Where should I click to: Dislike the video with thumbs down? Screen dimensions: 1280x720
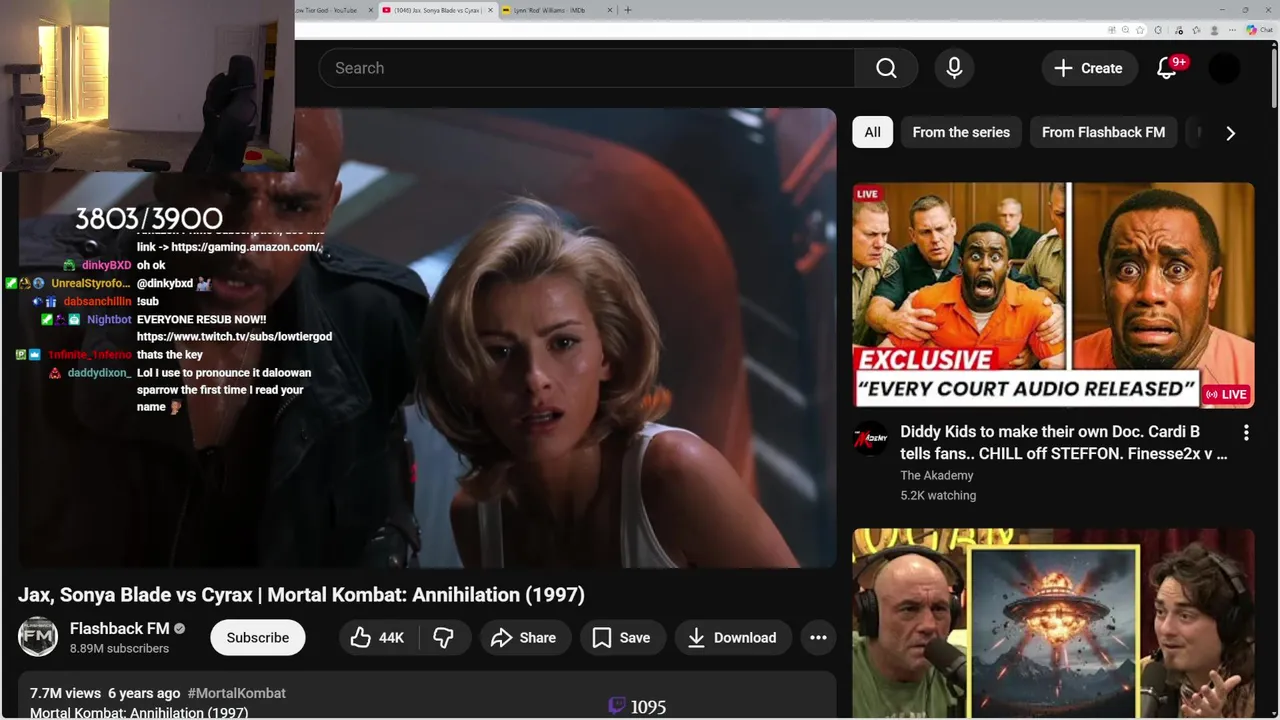click(443, 637)
